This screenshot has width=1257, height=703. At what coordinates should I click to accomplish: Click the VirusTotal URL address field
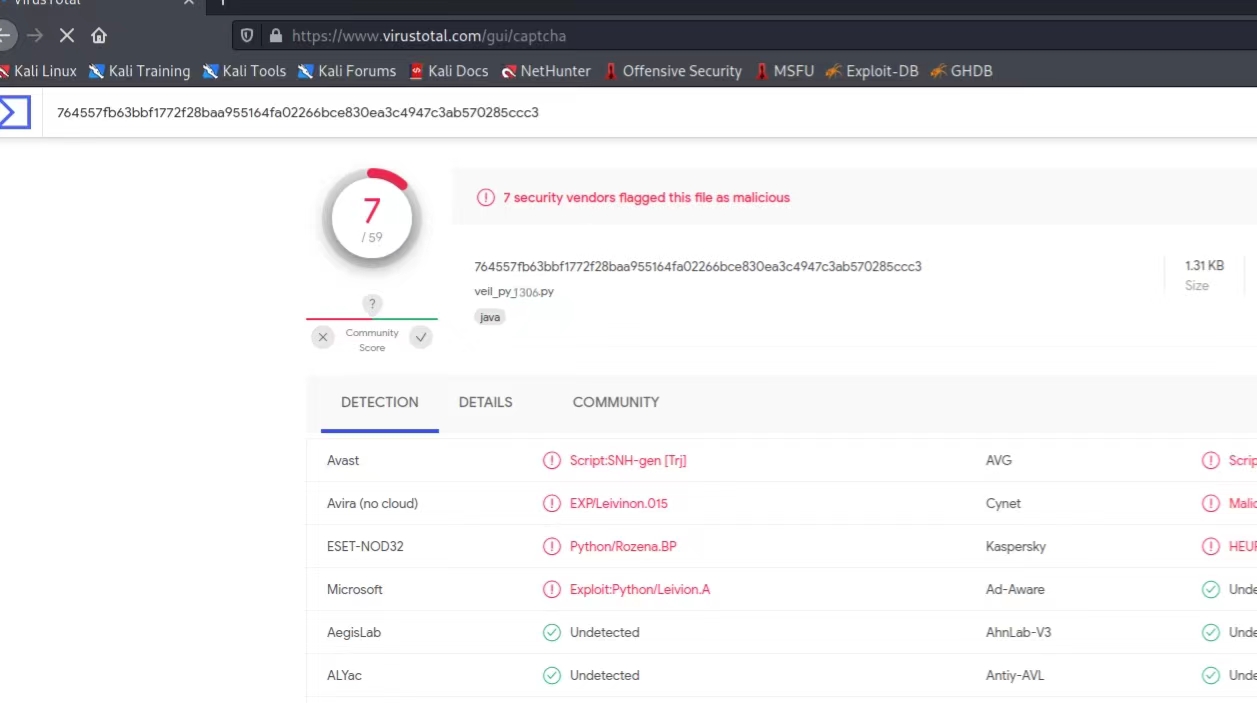(745, 36)
